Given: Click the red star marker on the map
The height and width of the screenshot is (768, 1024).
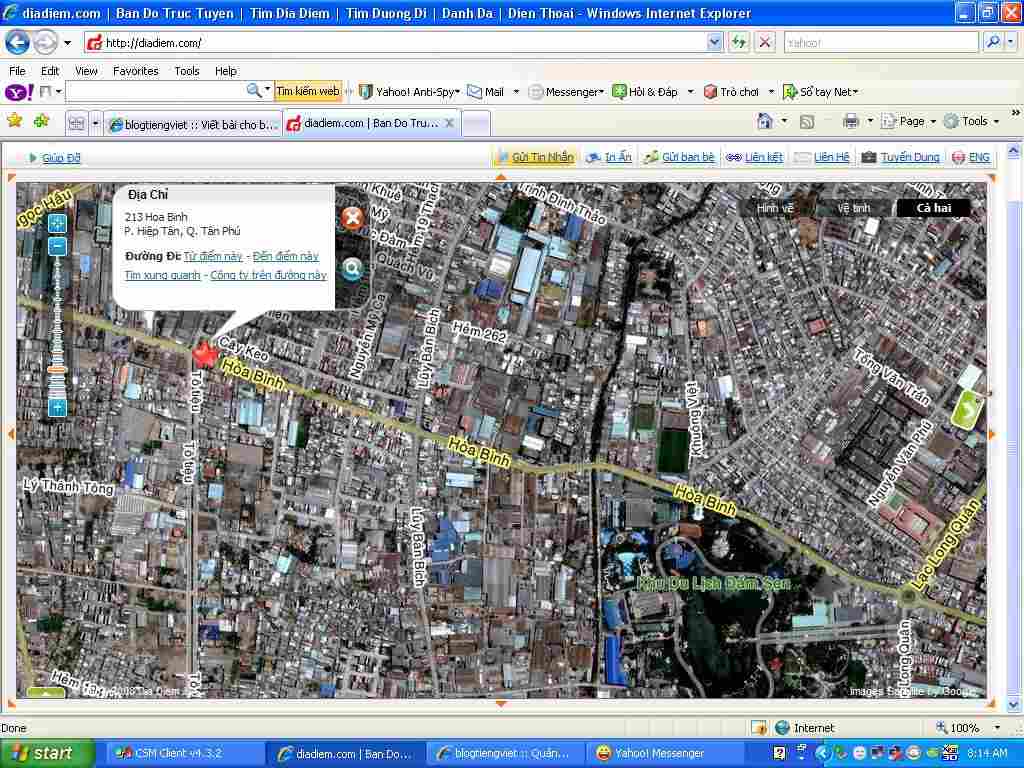Looking at the screenshot, I should point(206,355).
